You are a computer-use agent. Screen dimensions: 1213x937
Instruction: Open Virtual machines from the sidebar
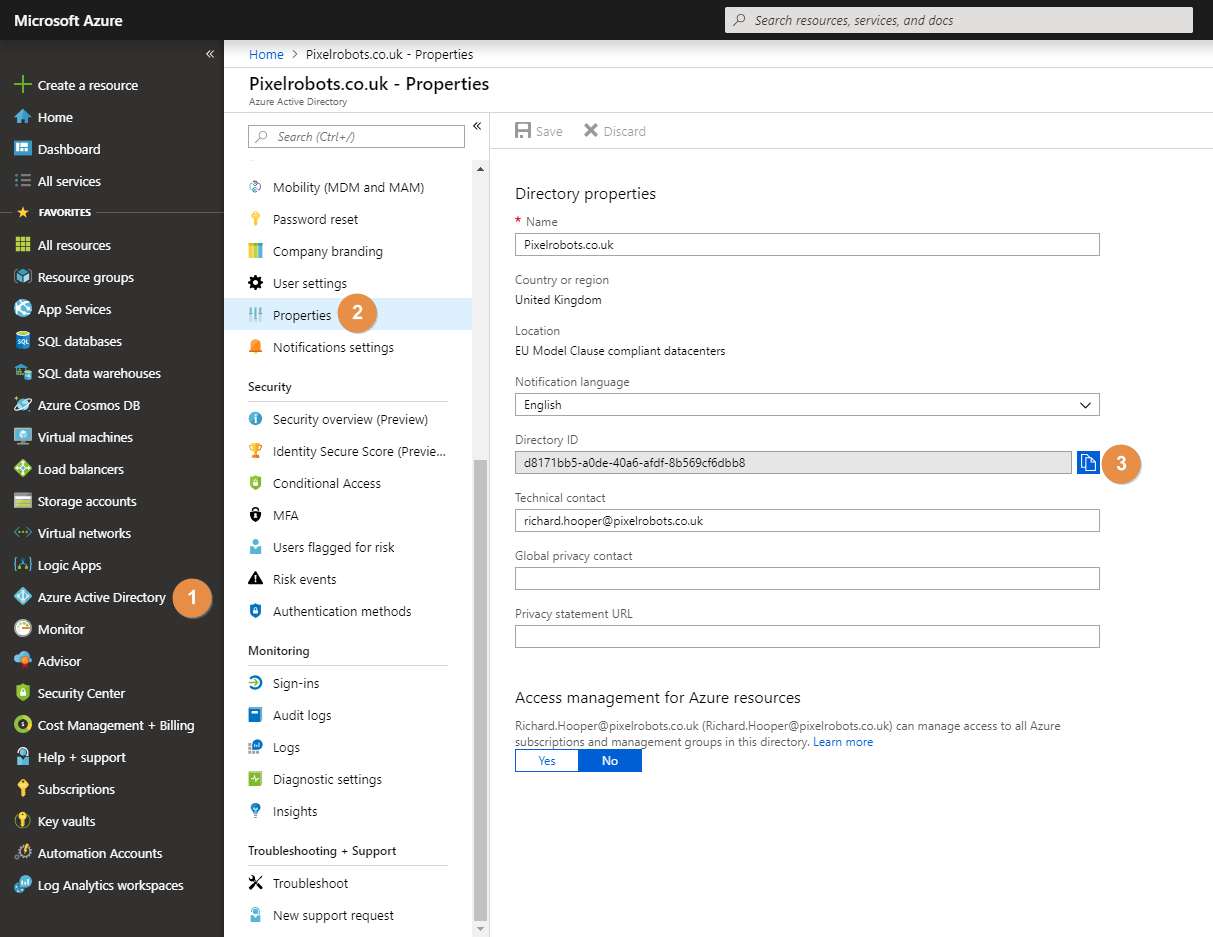[x=86, y=436]
